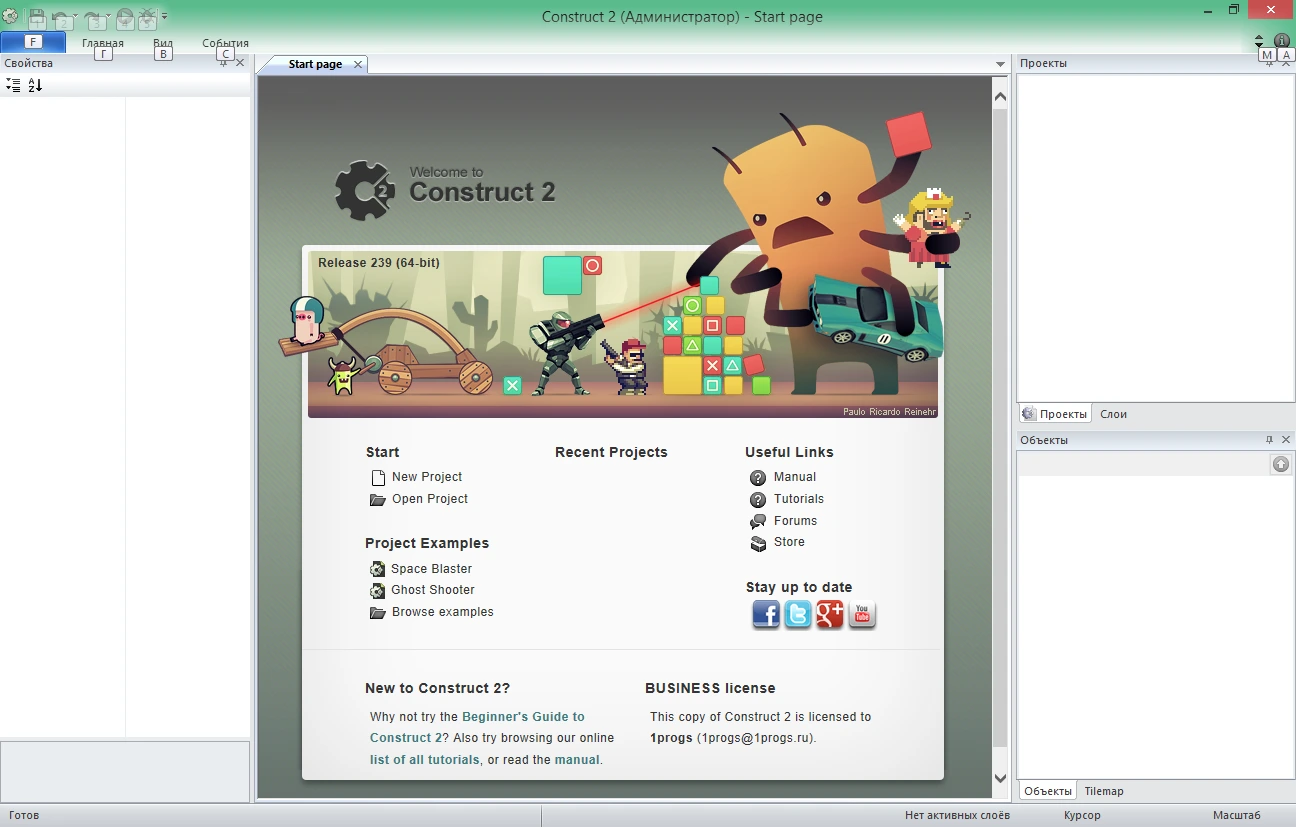Click the page icon beside New Project
Image resolution: width=1296 pixels, height=827 pixels.
coord(378,478)
